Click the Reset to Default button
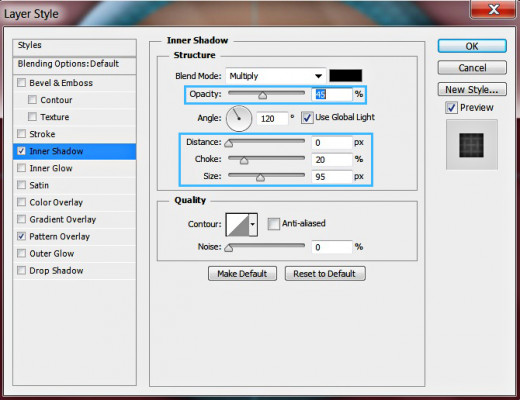This screenshot has width=520, height=400. (x=325, y=274)
